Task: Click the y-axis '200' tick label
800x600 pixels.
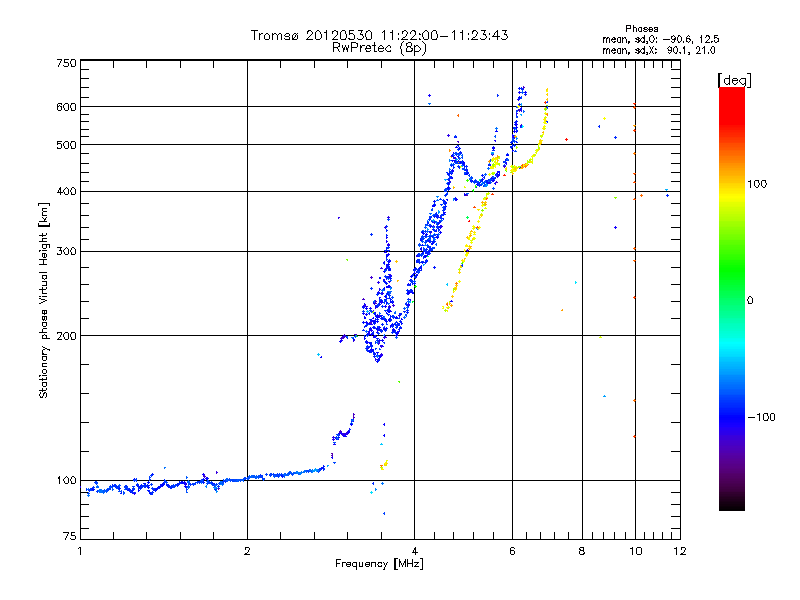Action: click(x=66, y=336)
